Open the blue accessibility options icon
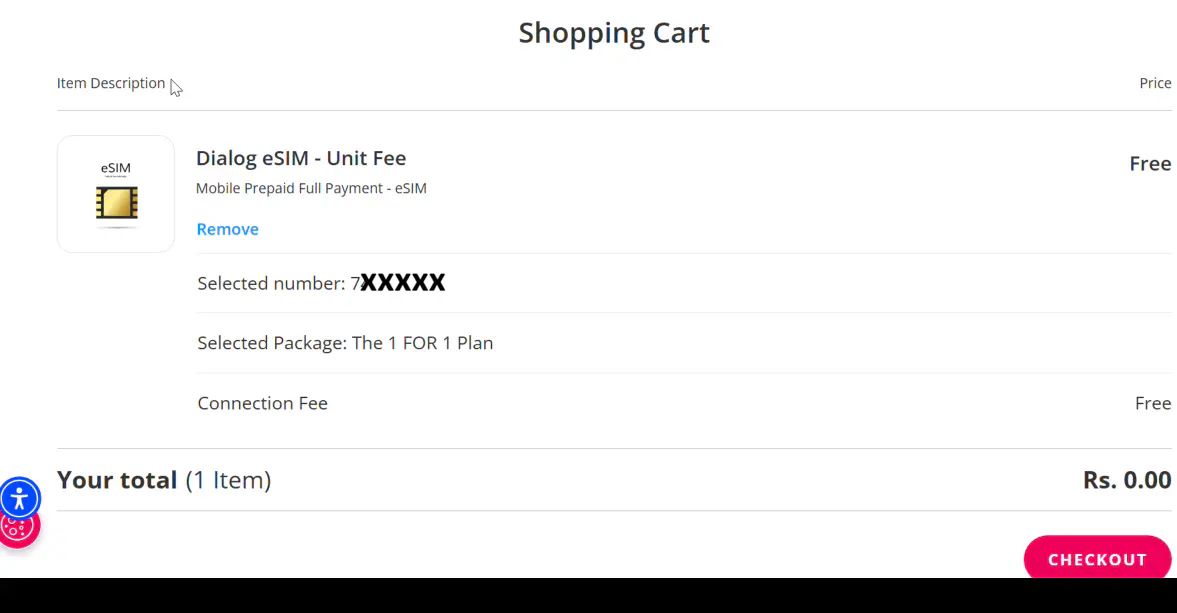The height and width of the screenshot is (613, 1177). click(x=20, y=498)
